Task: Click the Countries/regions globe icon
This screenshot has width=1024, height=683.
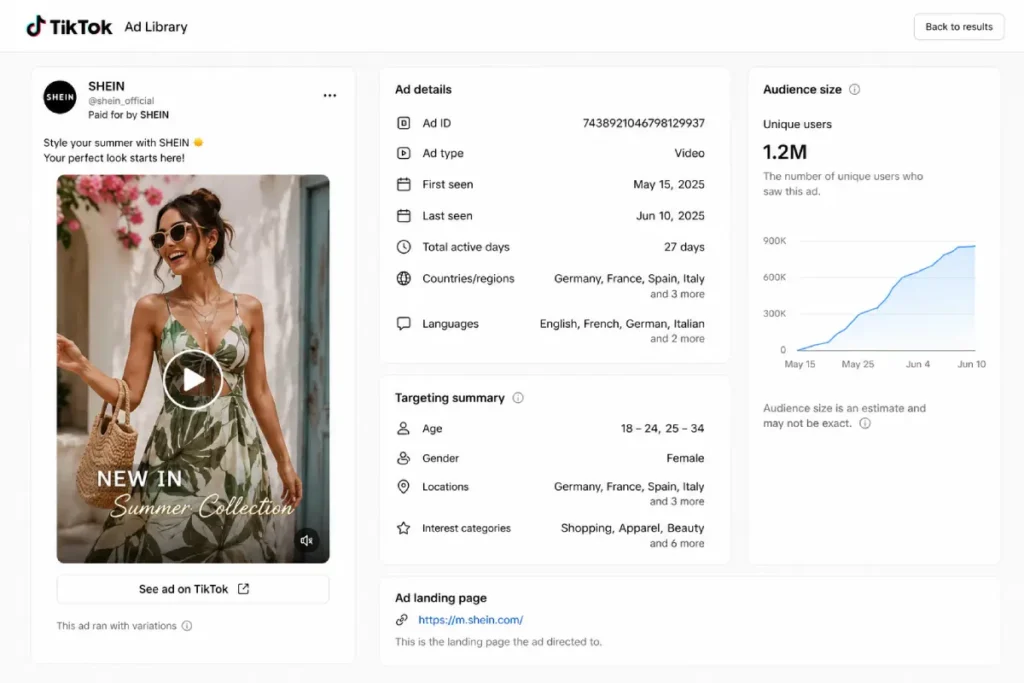Action: tap(404, 278)
